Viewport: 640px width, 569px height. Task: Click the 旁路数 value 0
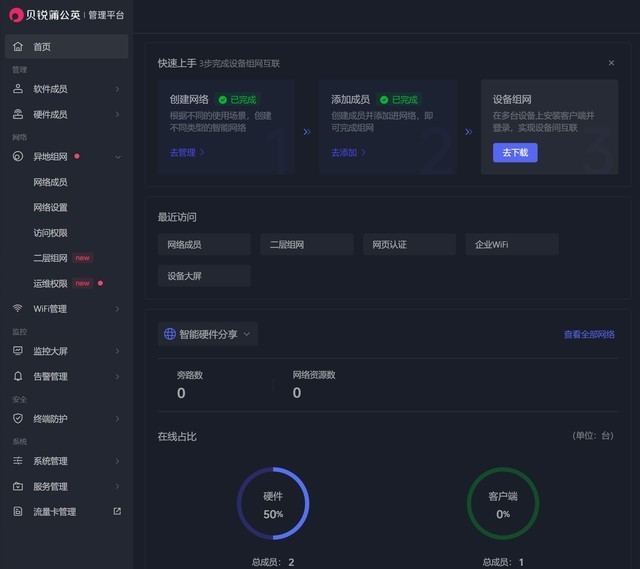[x=181, y=393]
